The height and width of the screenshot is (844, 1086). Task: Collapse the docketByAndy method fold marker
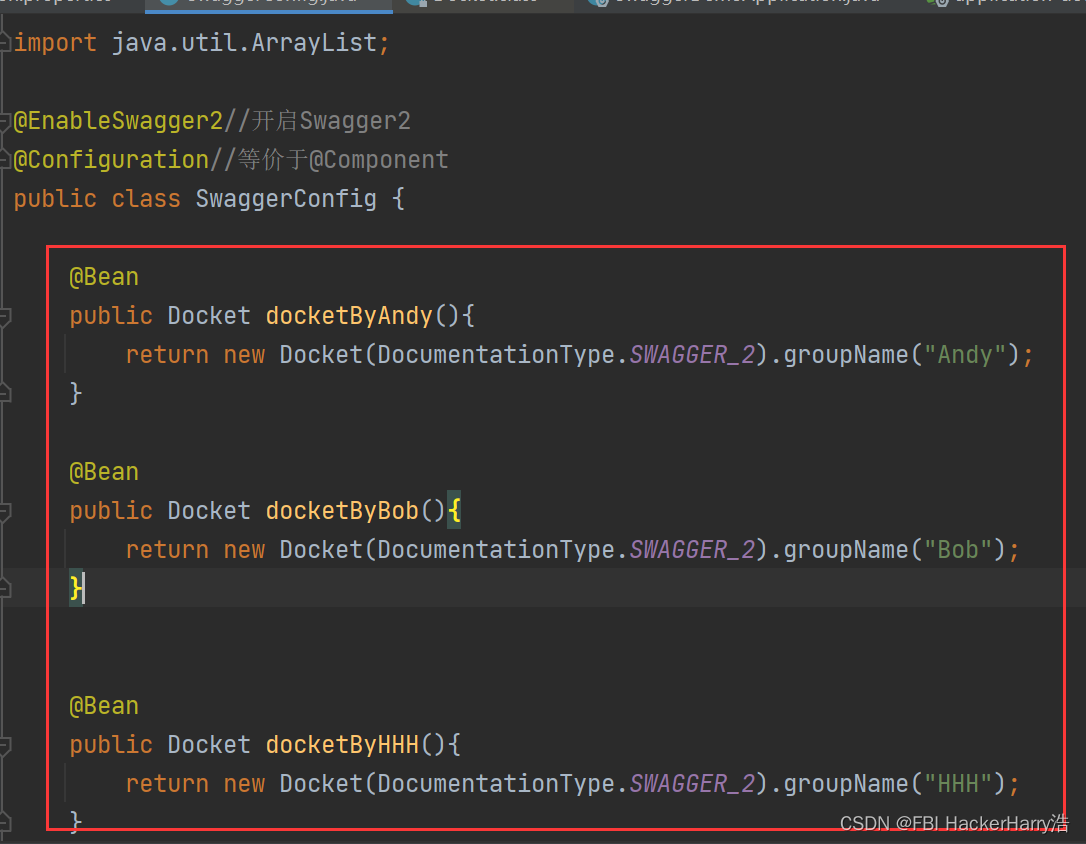4,317
